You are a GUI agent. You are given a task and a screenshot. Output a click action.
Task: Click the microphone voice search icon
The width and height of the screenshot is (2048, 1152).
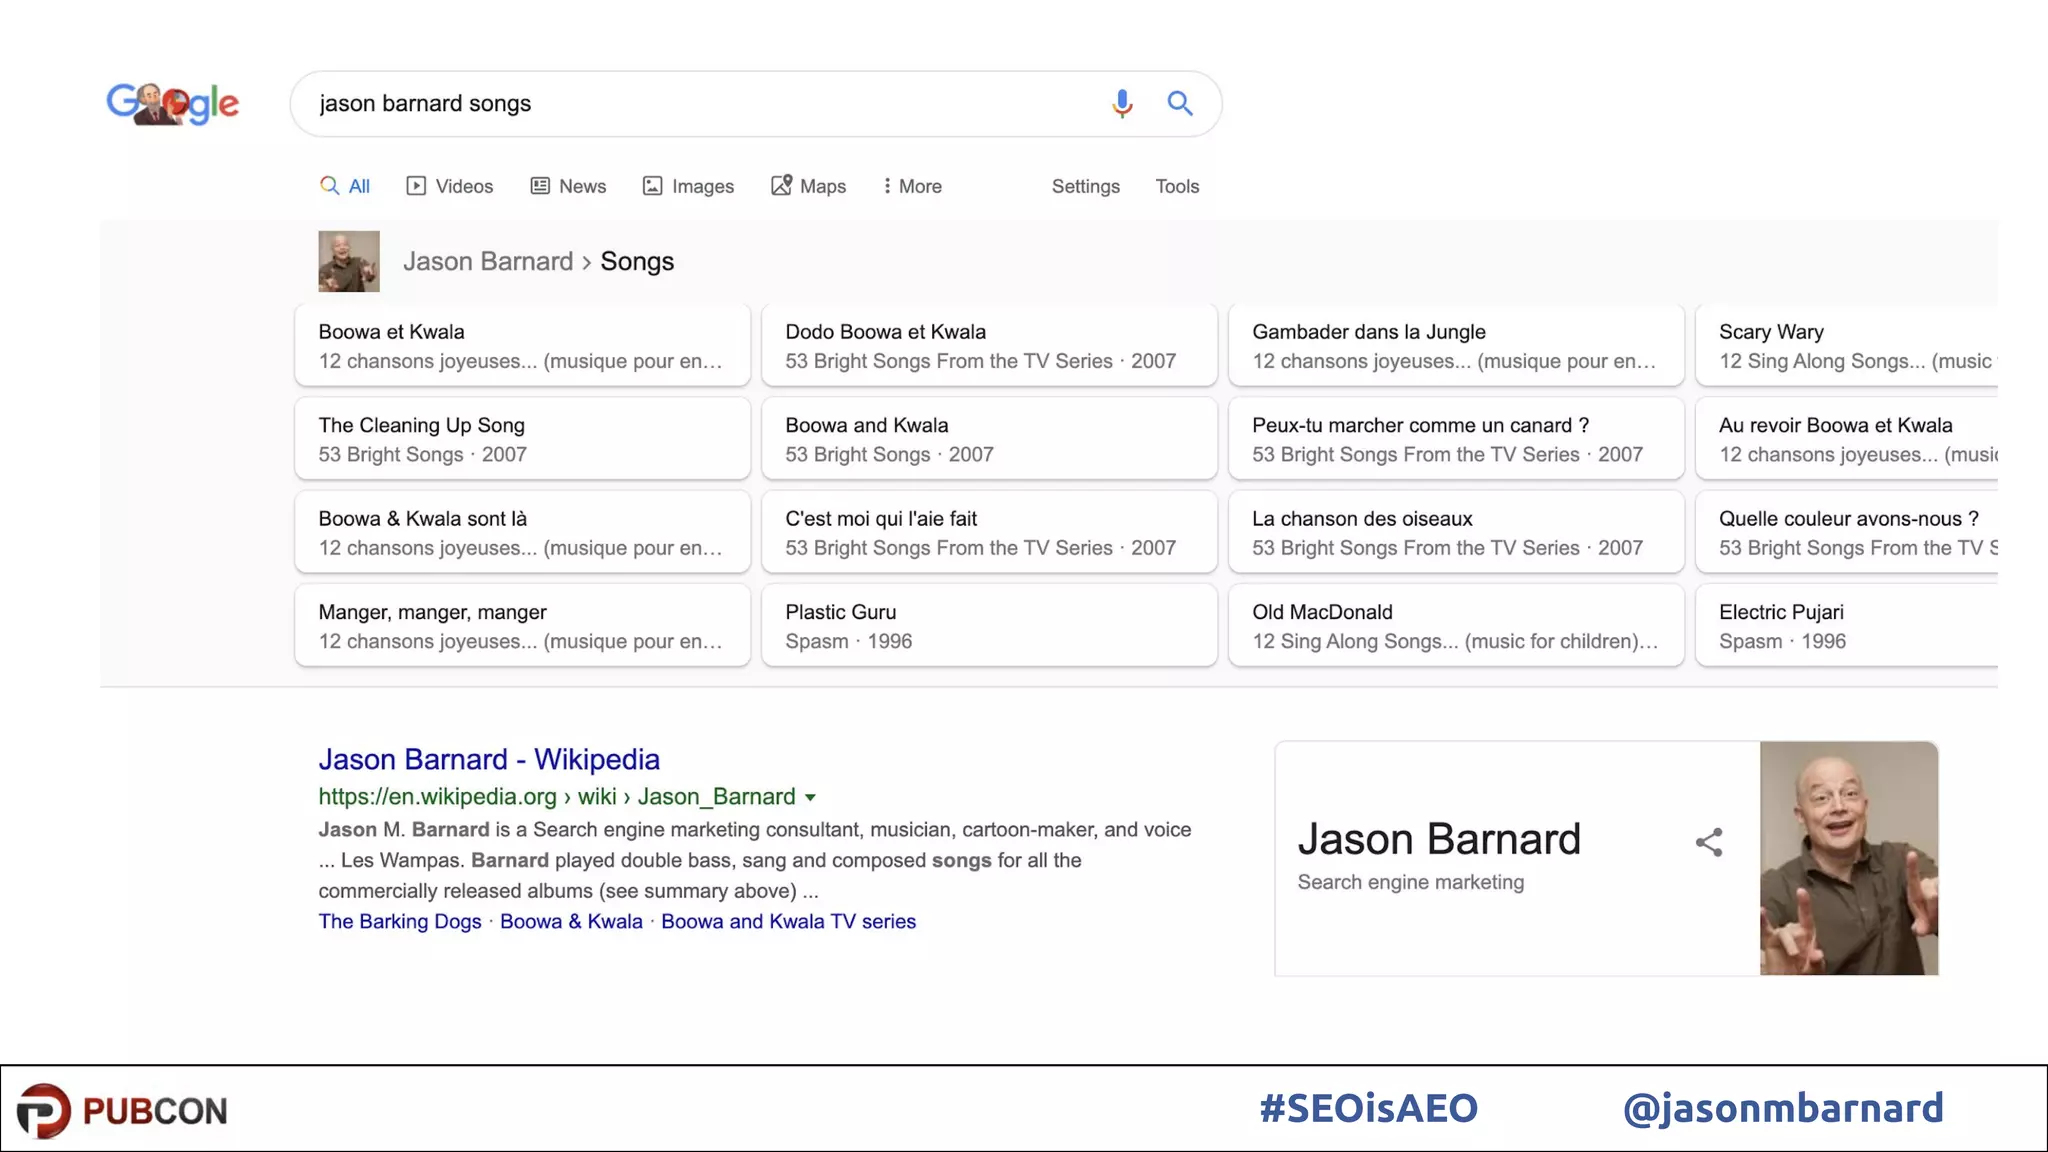tap(1122, 103)
